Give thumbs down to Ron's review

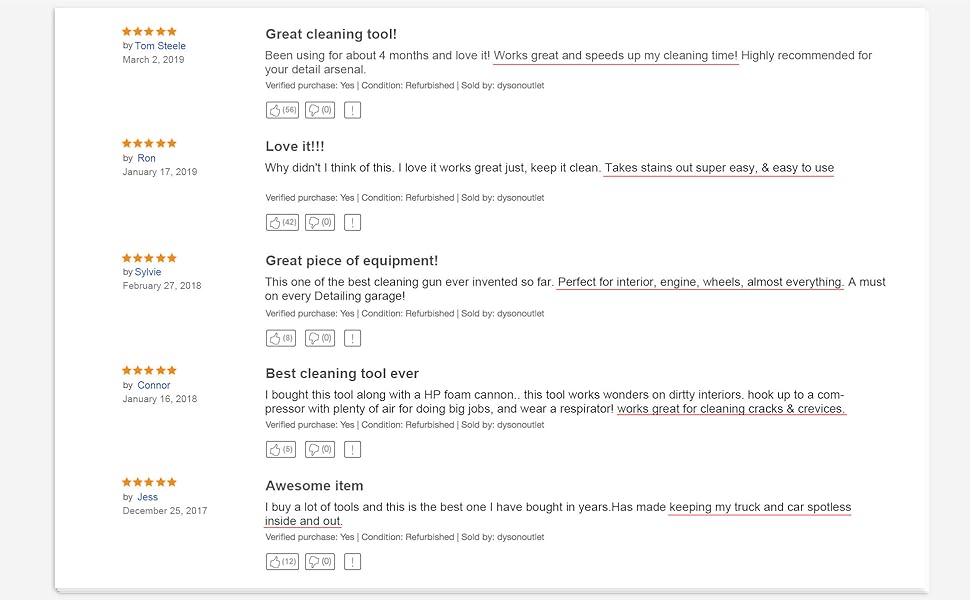[319, 222]
